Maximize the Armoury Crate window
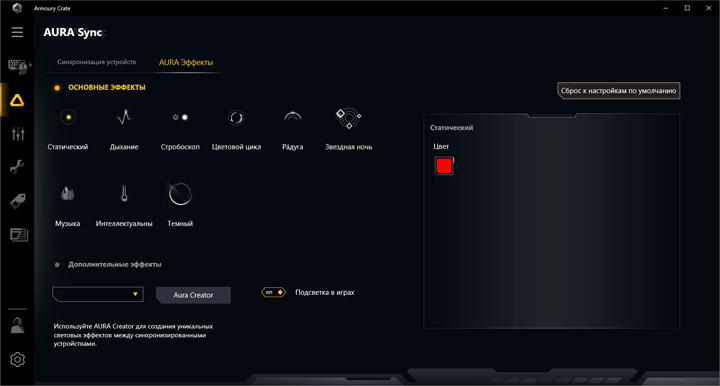 click(x=687, y=8)
